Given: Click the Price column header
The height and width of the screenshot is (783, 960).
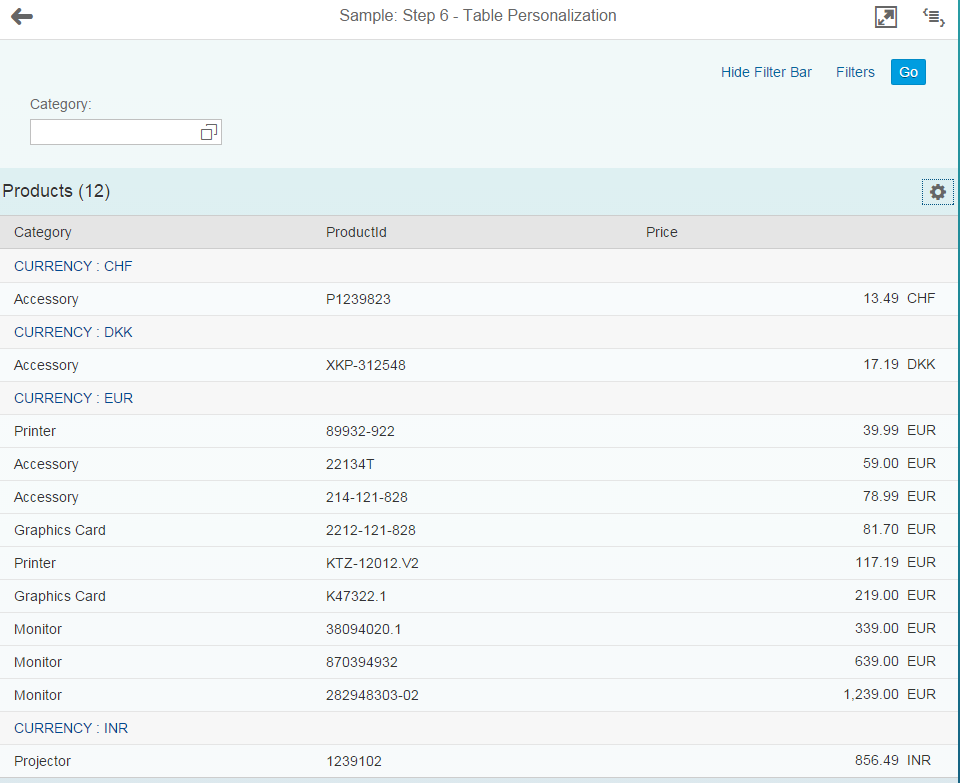Looking at the screenshot, I should (661, 232).
